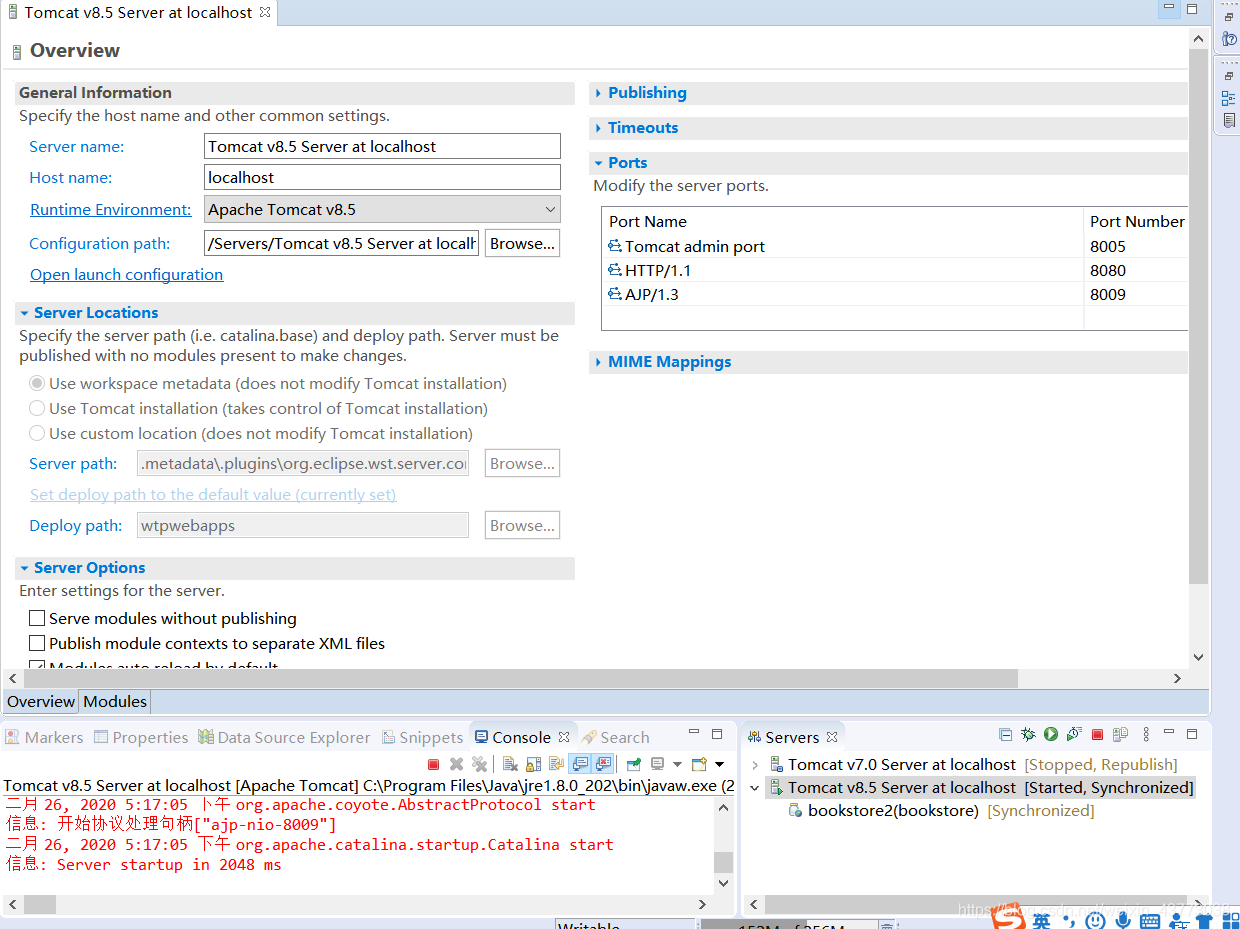Select Use custom location option

(x=37, y=433)
